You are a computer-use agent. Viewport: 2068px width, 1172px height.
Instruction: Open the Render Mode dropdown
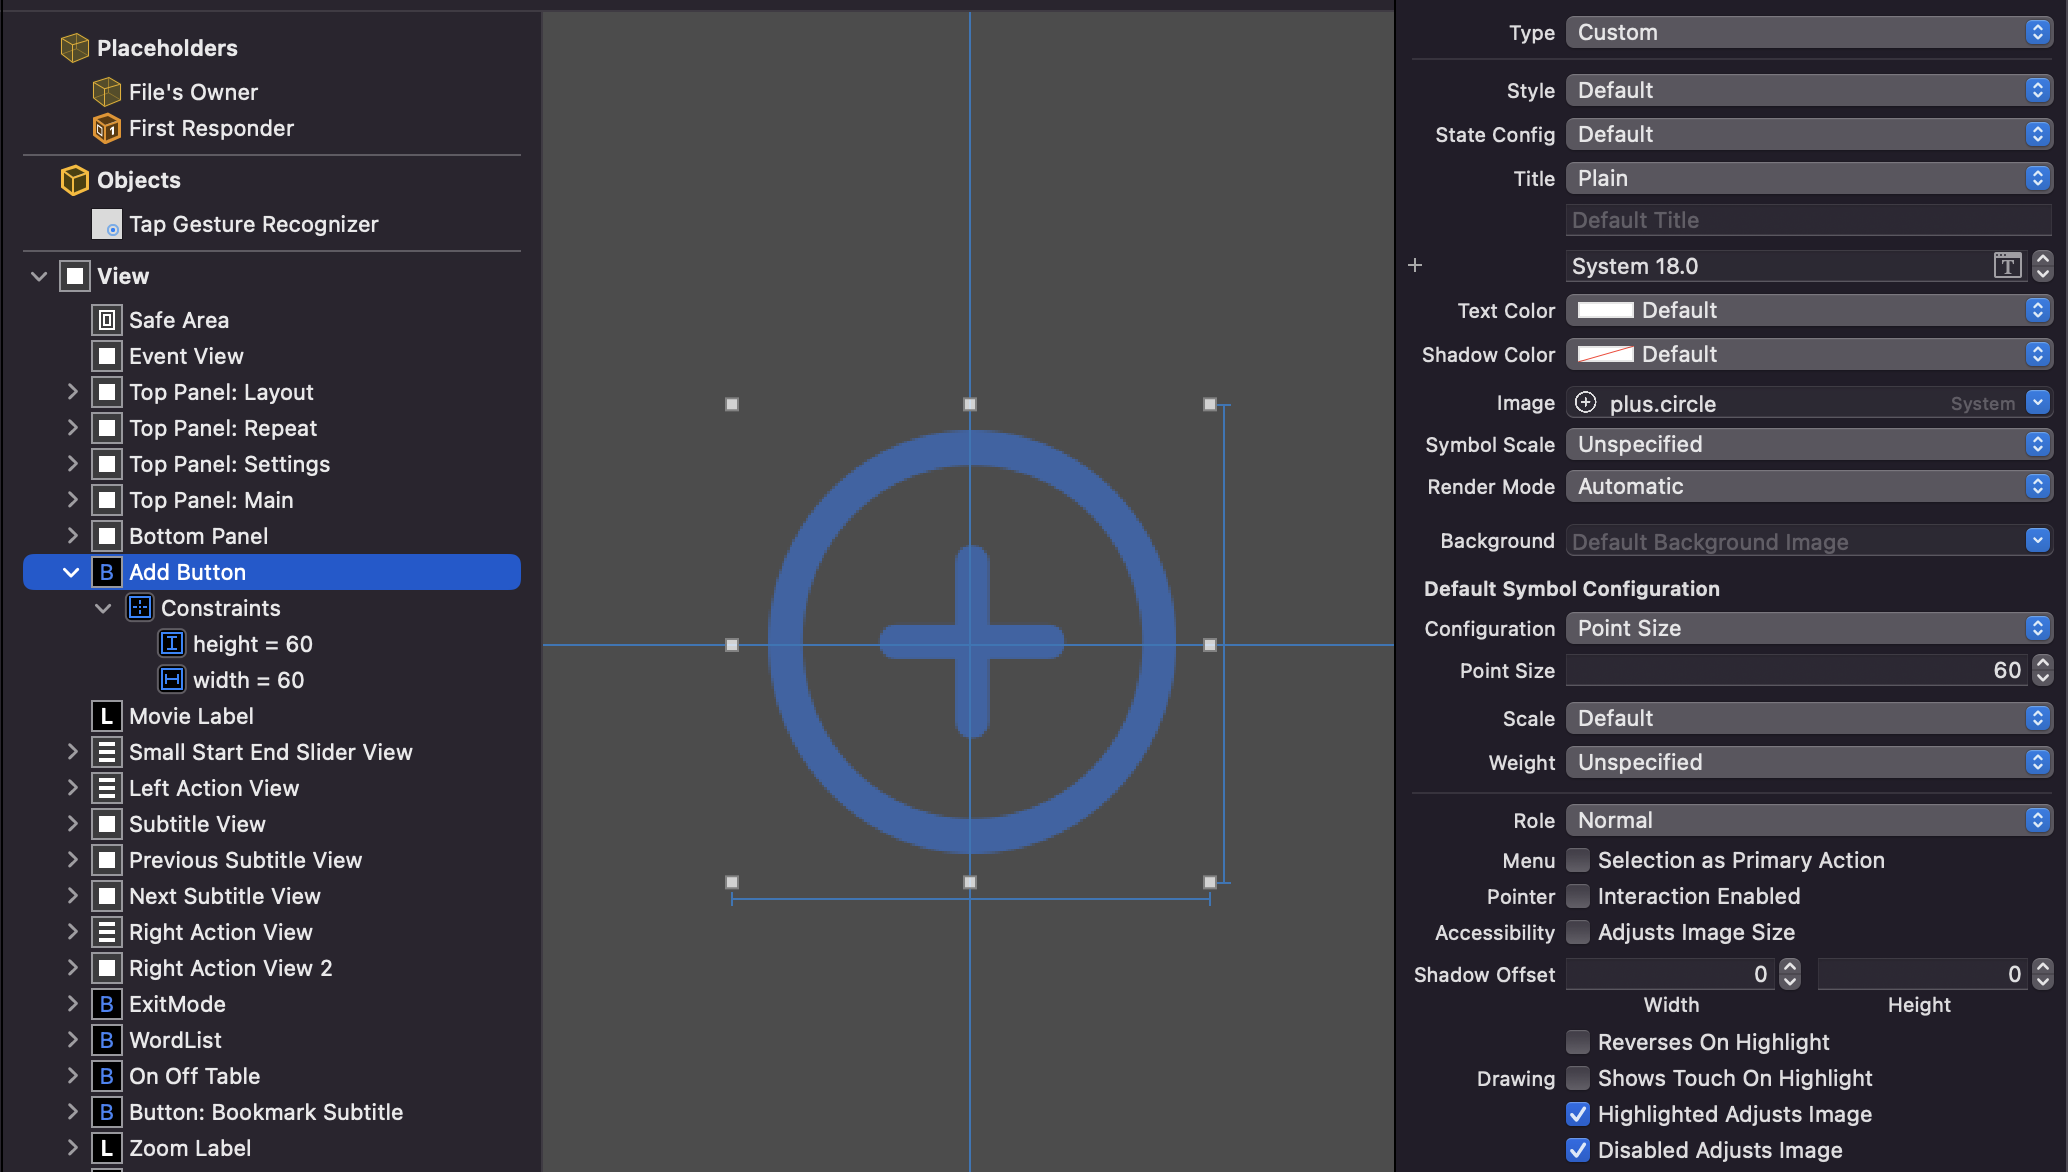tap(1808, 486)
